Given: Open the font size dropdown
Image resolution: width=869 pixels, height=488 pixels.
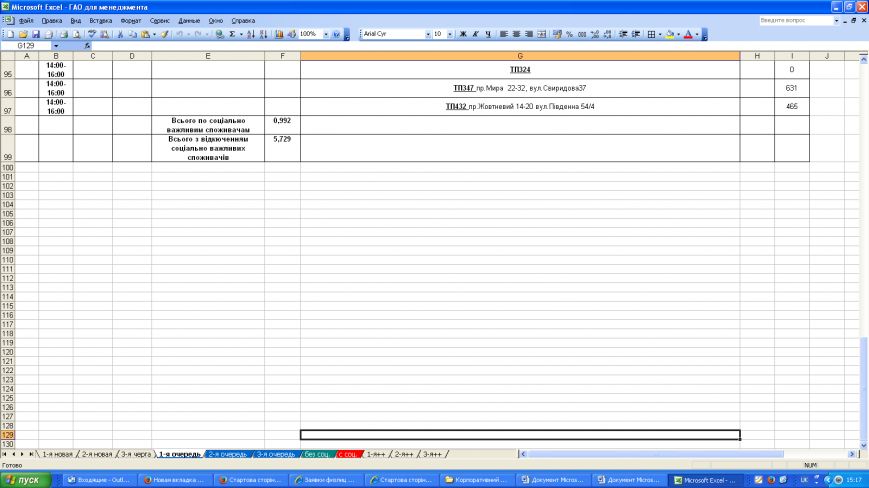Looking at the screenshot, I should (449, 34).
